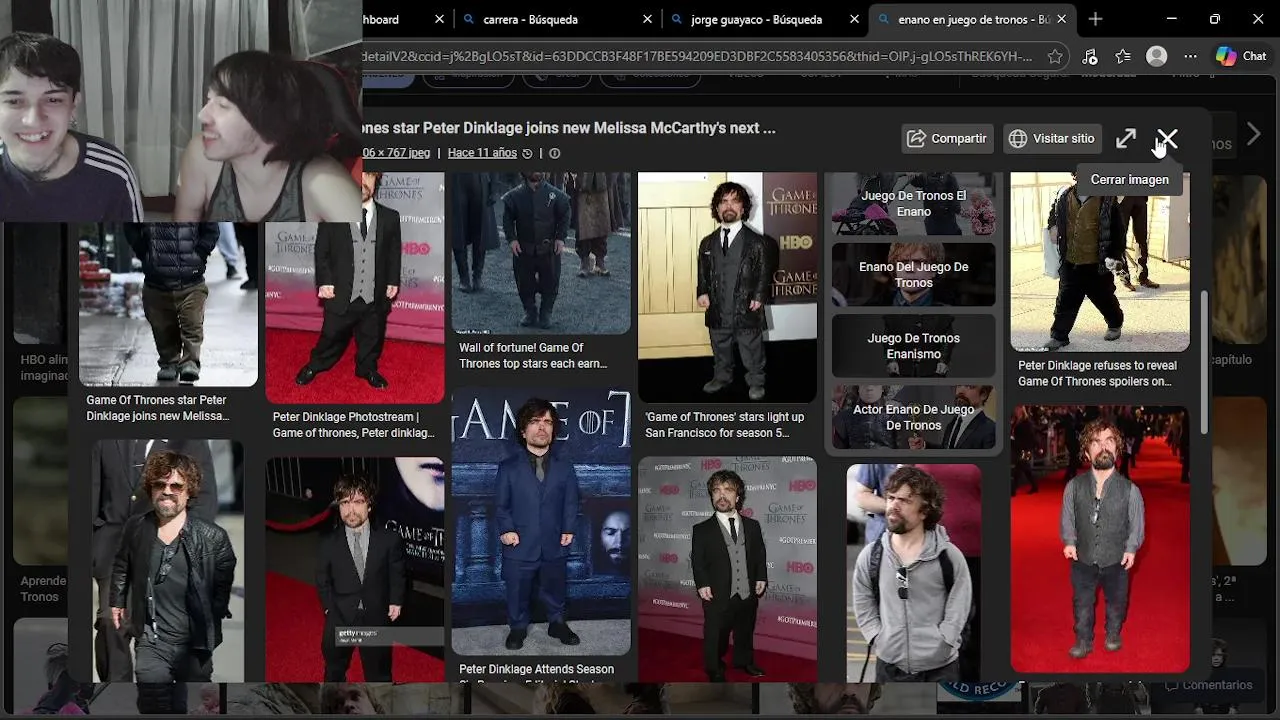Close the jorge guayaco - Búsqueda tab
Viewport: 1280px width, 720px height.
[854, 19]
